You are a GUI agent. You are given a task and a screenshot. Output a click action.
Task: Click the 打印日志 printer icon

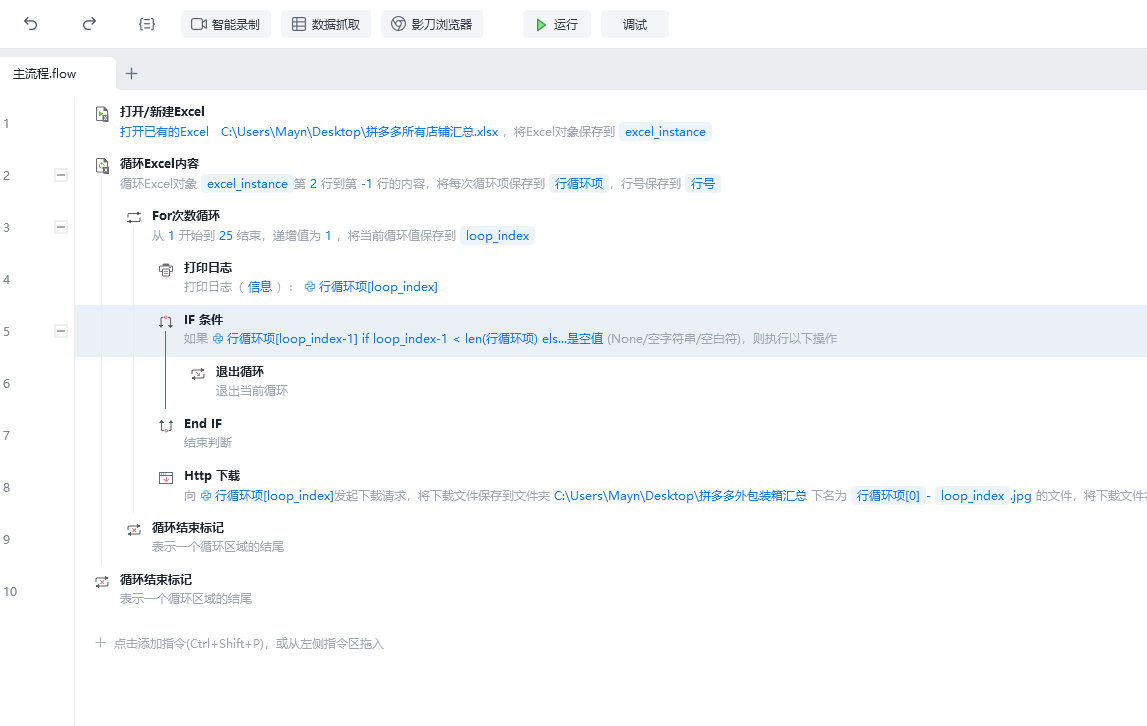[x=166, y=270]
